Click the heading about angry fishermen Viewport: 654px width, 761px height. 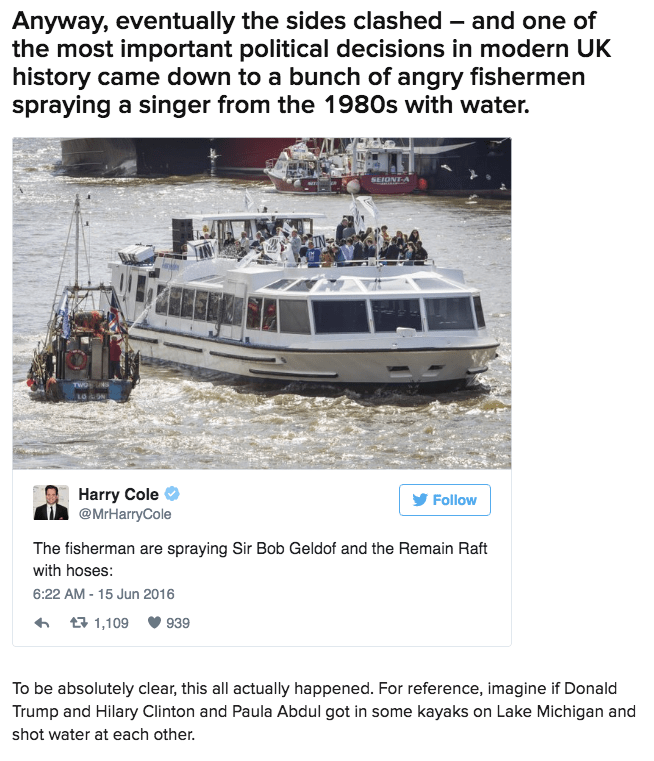[x=311, y=63]
